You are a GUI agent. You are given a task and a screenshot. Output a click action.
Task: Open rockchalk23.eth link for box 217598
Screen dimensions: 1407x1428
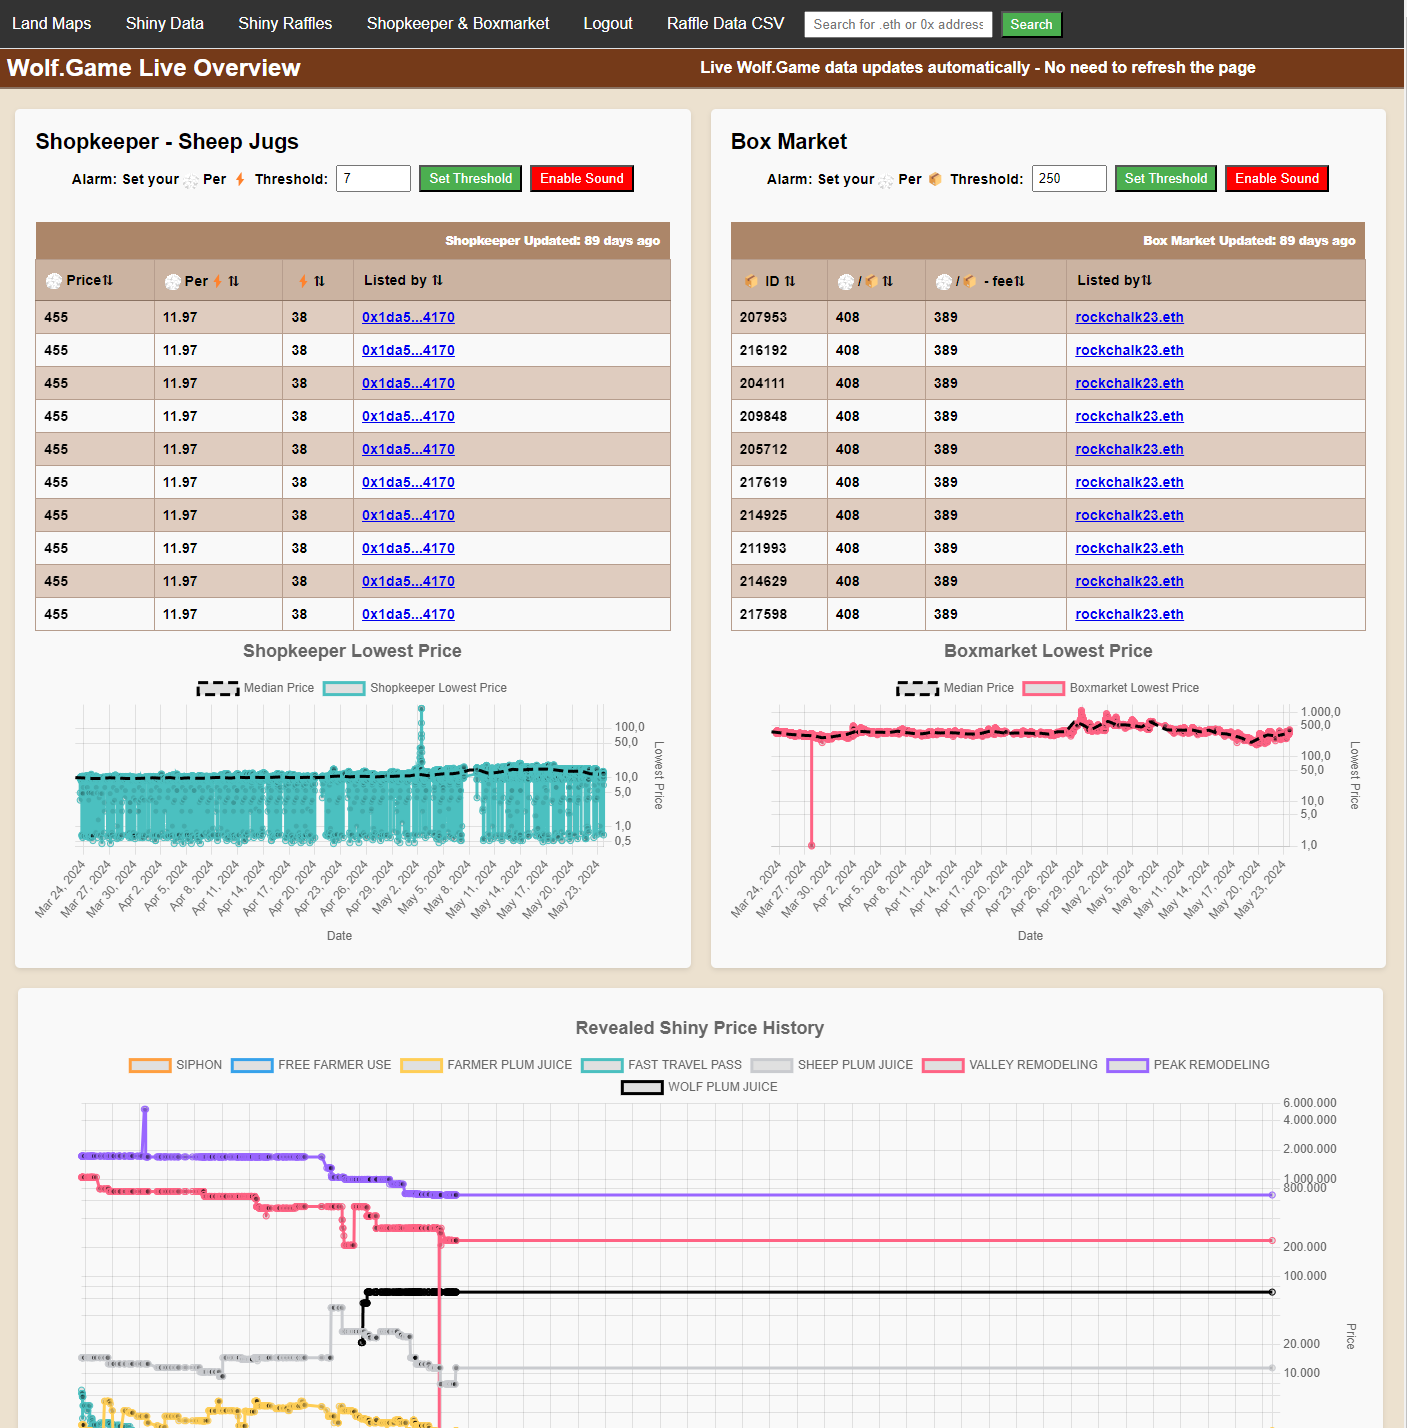coord(1129,614)
